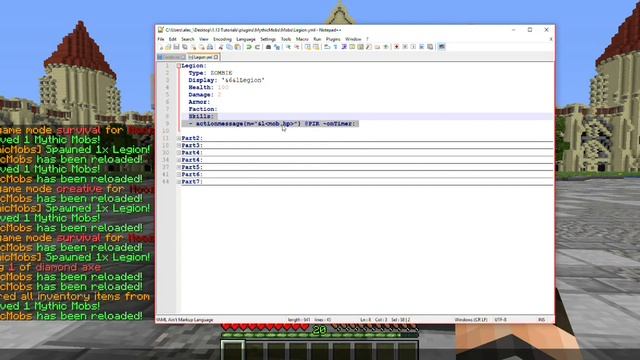Screen dimensions: 640x360
Task: Run the macro multiple times icon
Action: point(421,47)
